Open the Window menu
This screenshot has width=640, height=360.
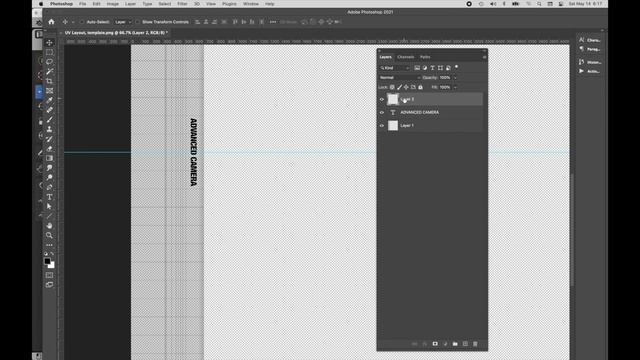251,4
